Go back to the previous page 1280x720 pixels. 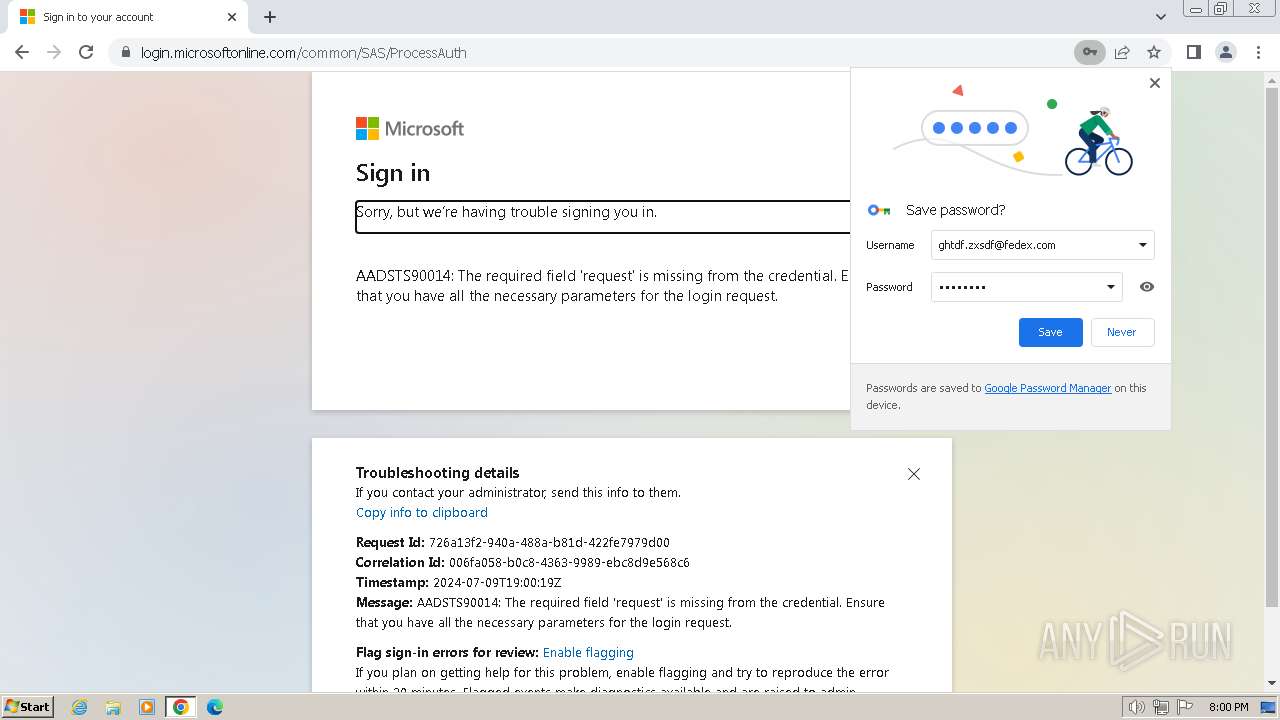22,52
